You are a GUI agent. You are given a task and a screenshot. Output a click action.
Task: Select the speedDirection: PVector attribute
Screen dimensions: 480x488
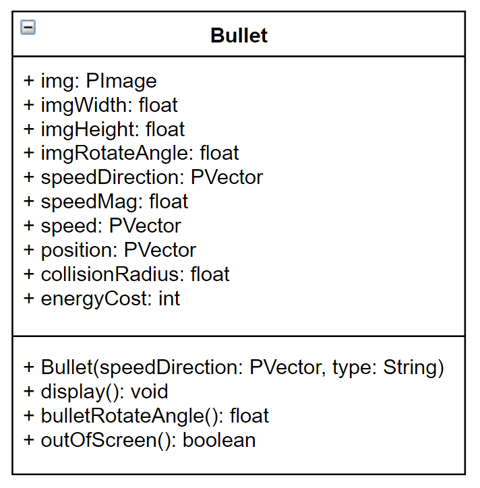pyautogui.click(x=143, y=177)
